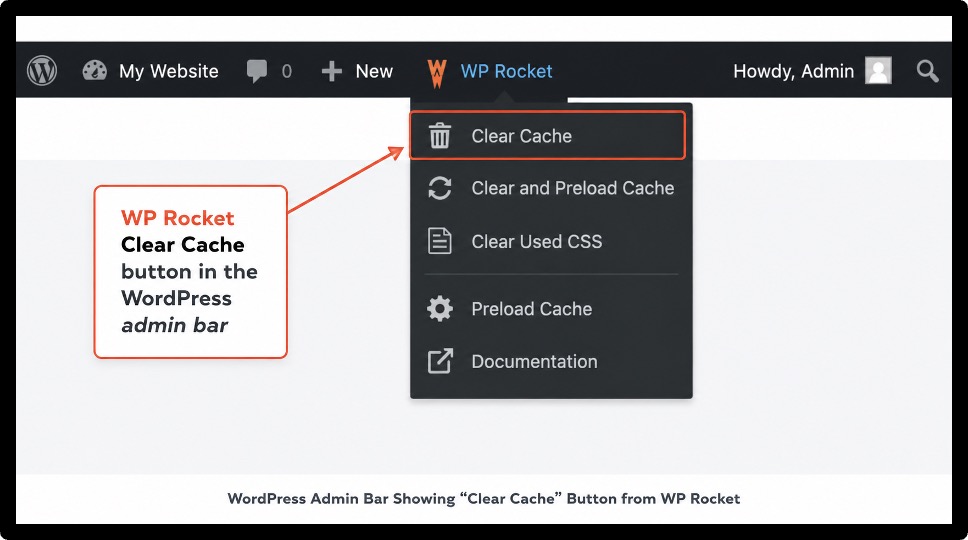The width and height of the screenshot is (968, 540).
Task: Click the search magnifier icon
Action: 927,71
